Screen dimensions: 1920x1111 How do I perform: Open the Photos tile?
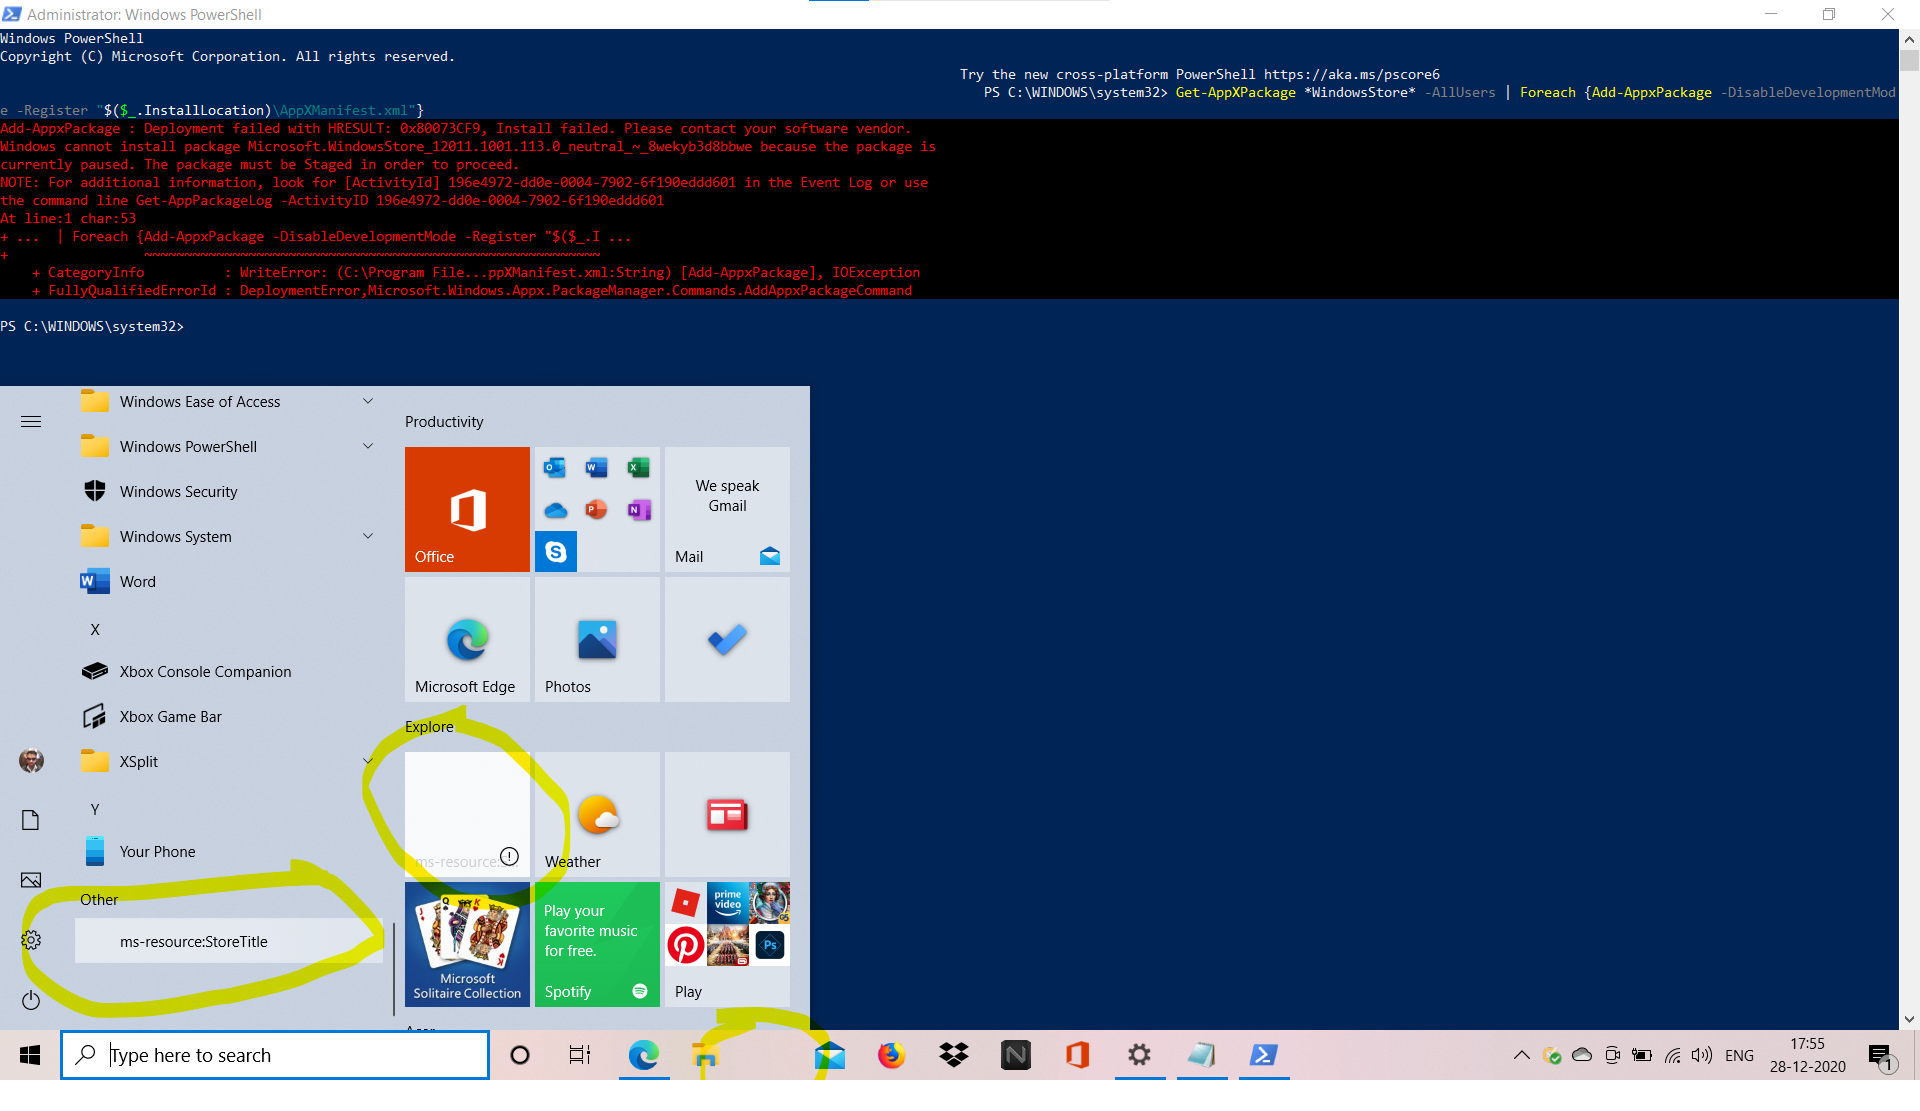597,639
